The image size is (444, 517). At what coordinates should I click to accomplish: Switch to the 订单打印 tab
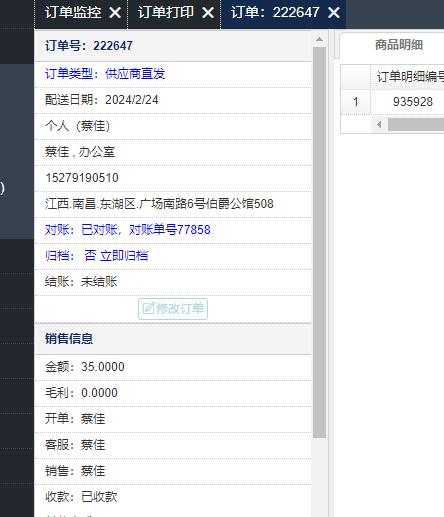(166, 13)
